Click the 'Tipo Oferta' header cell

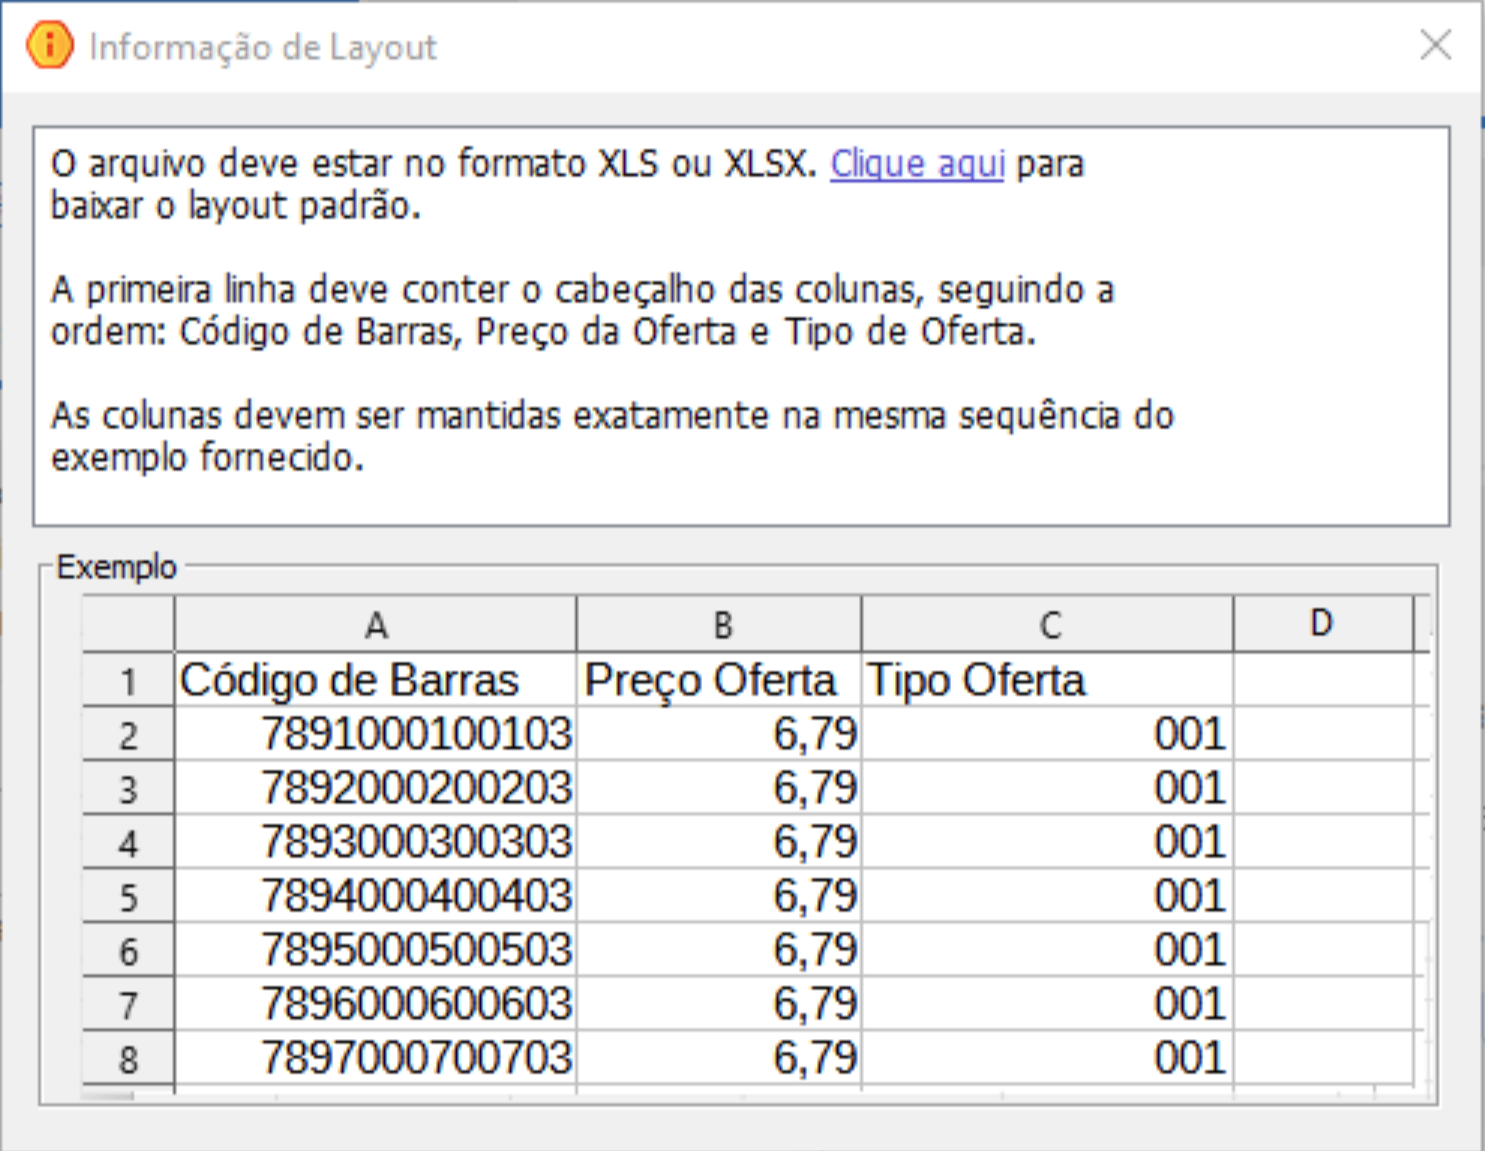pos(976,681)
